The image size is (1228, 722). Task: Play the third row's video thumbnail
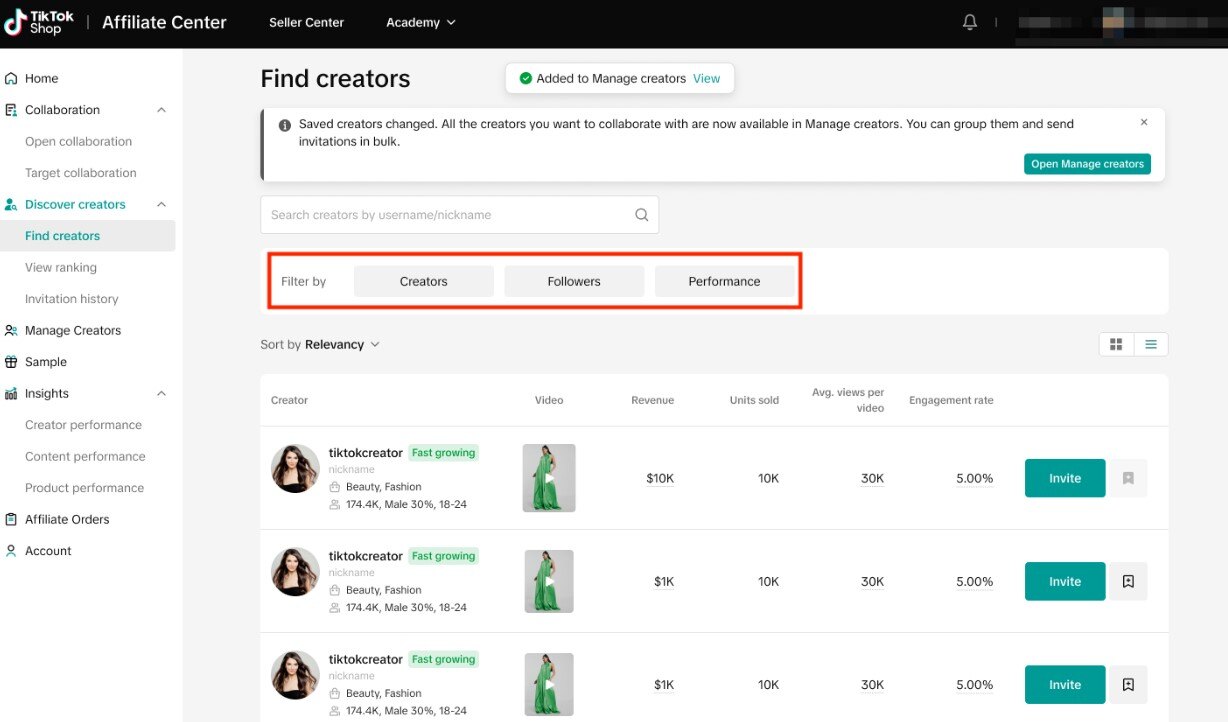click(549, 685)
